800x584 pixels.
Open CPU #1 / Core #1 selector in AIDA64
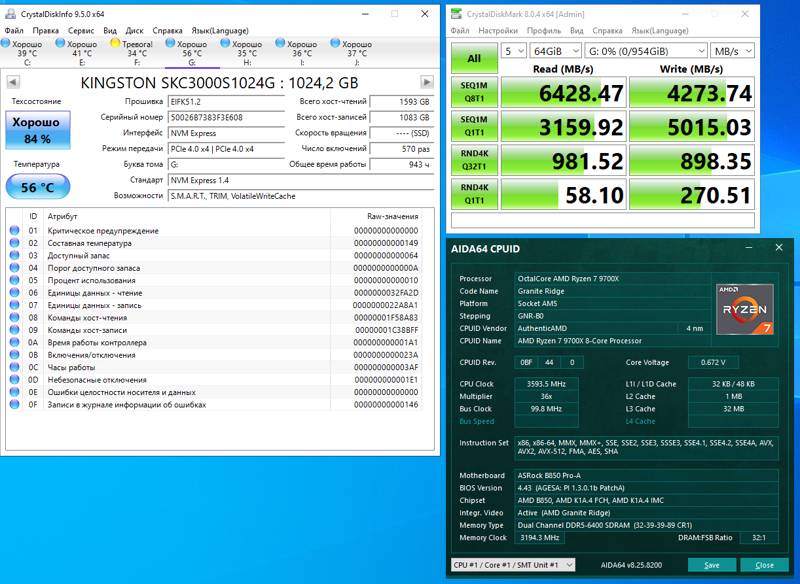(x=513, y=565)
